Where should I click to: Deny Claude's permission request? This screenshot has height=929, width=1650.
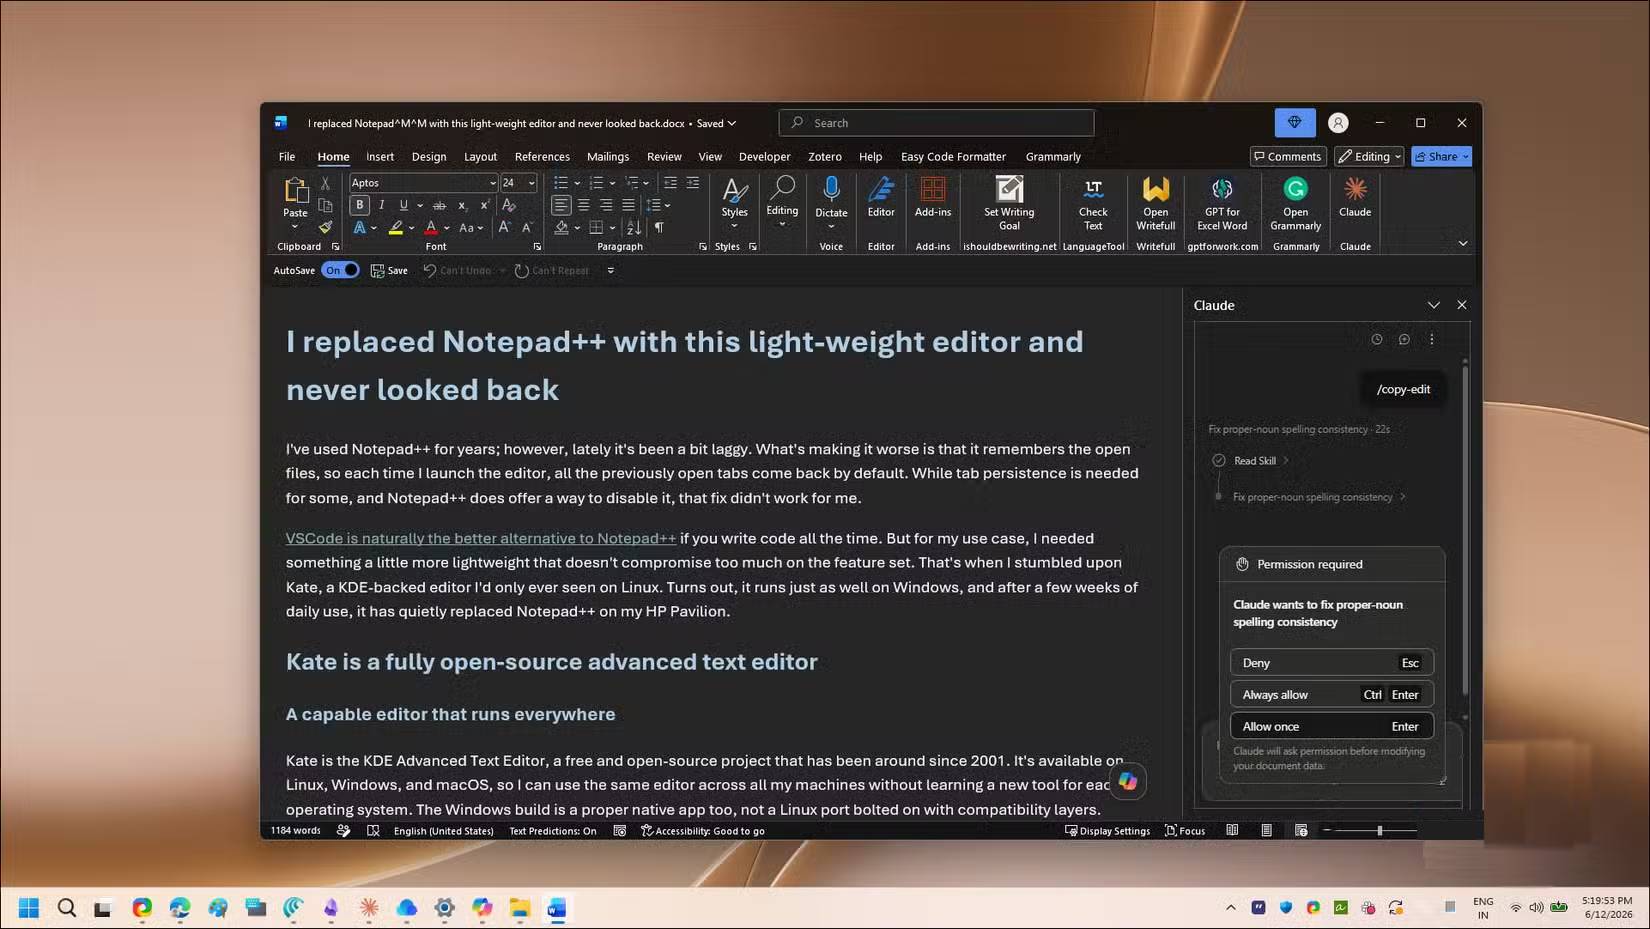point(1332,663)
